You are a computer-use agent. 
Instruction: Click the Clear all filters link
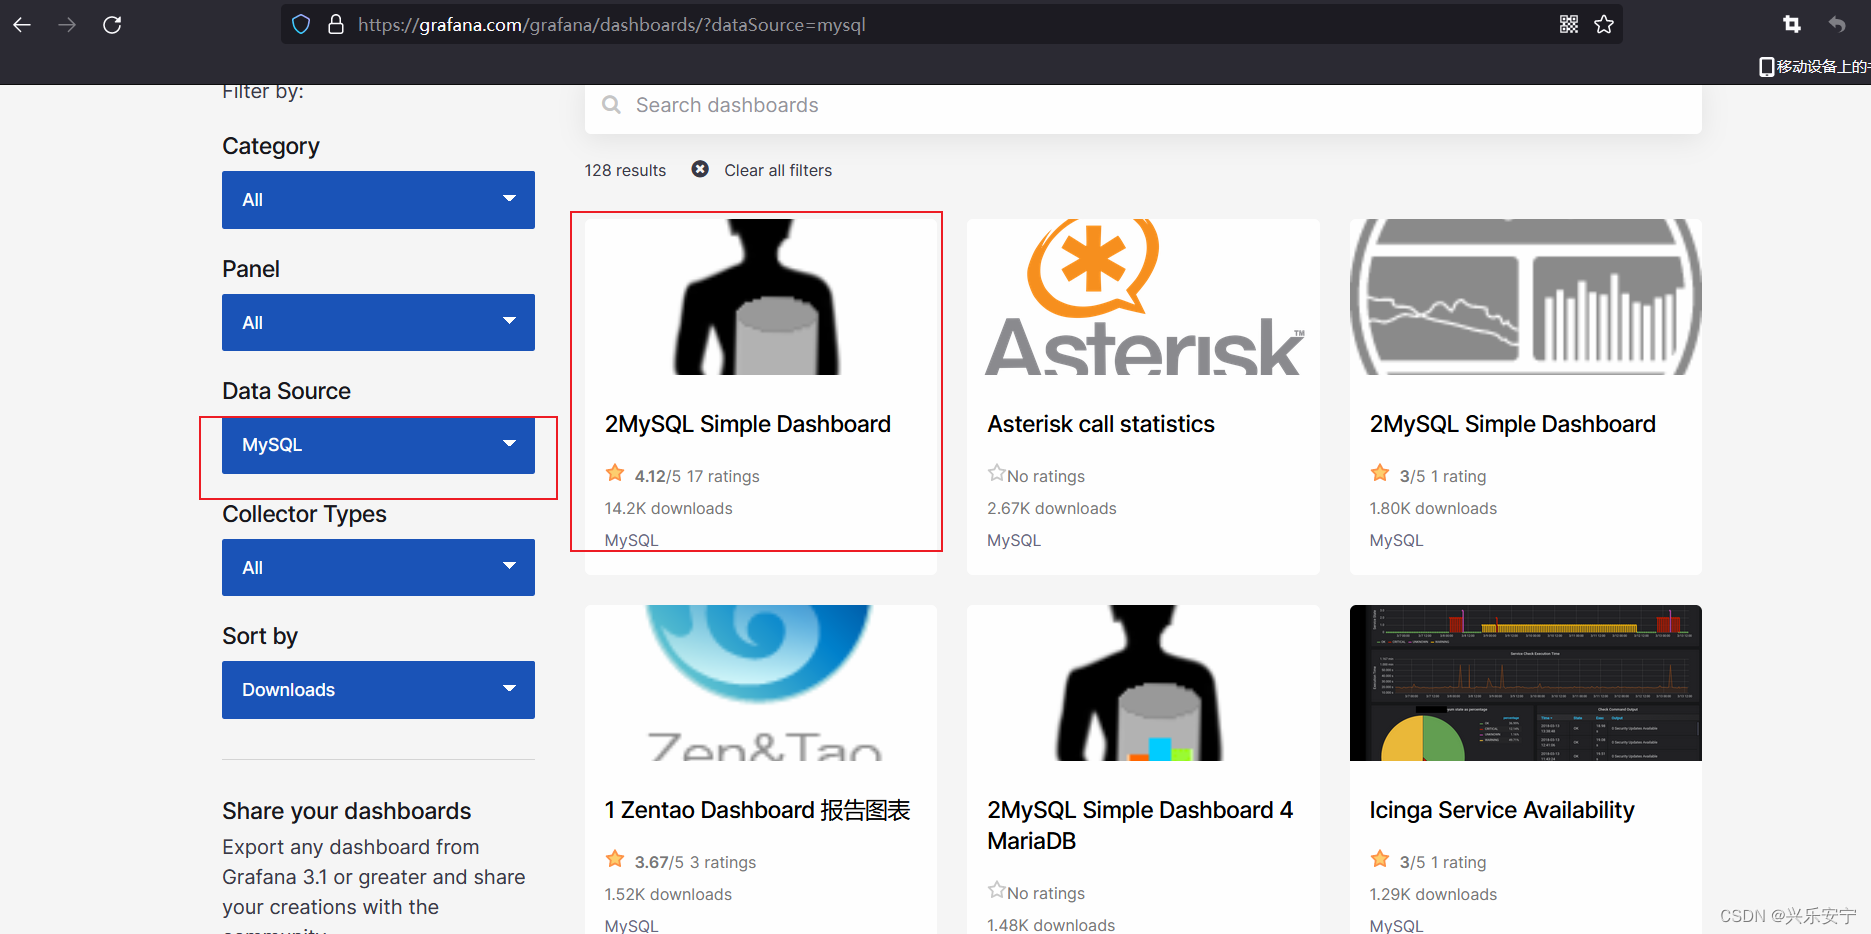(778, 170)
